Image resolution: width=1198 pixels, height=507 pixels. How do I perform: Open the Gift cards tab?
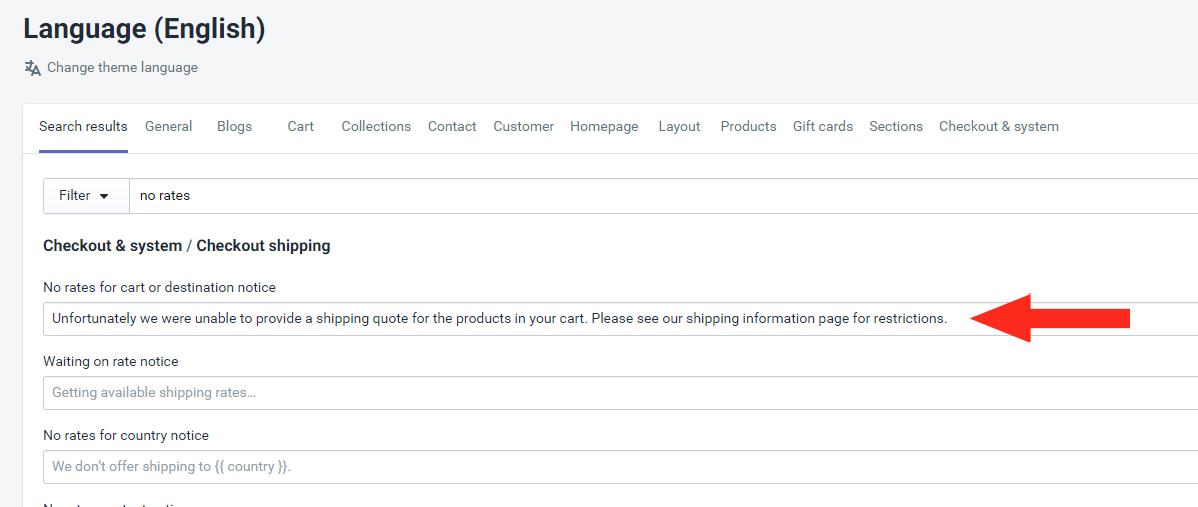[823, 127]
